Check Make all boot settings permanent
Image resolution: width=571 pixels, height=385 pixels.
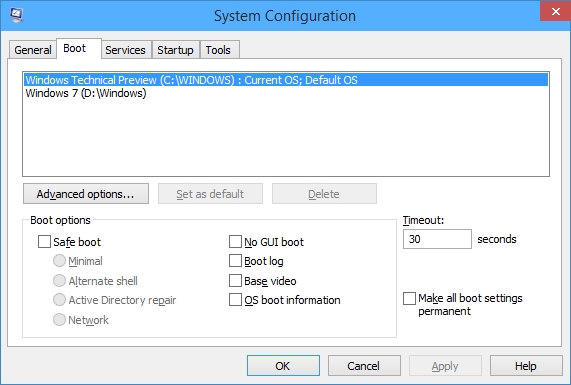click(x=410, y=298)
